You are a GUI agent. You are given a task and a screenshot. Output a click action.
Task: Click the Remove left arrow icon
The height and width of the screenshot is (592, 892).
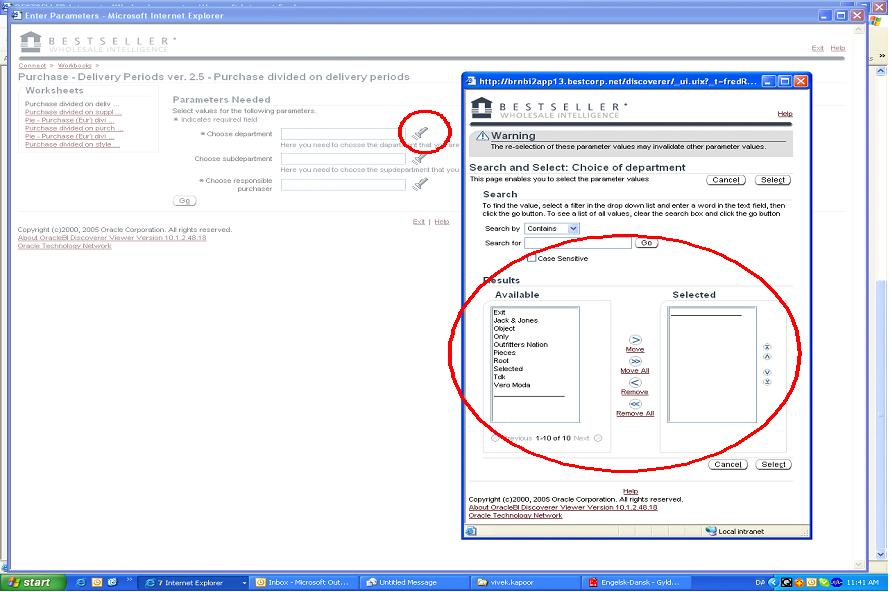635,383
